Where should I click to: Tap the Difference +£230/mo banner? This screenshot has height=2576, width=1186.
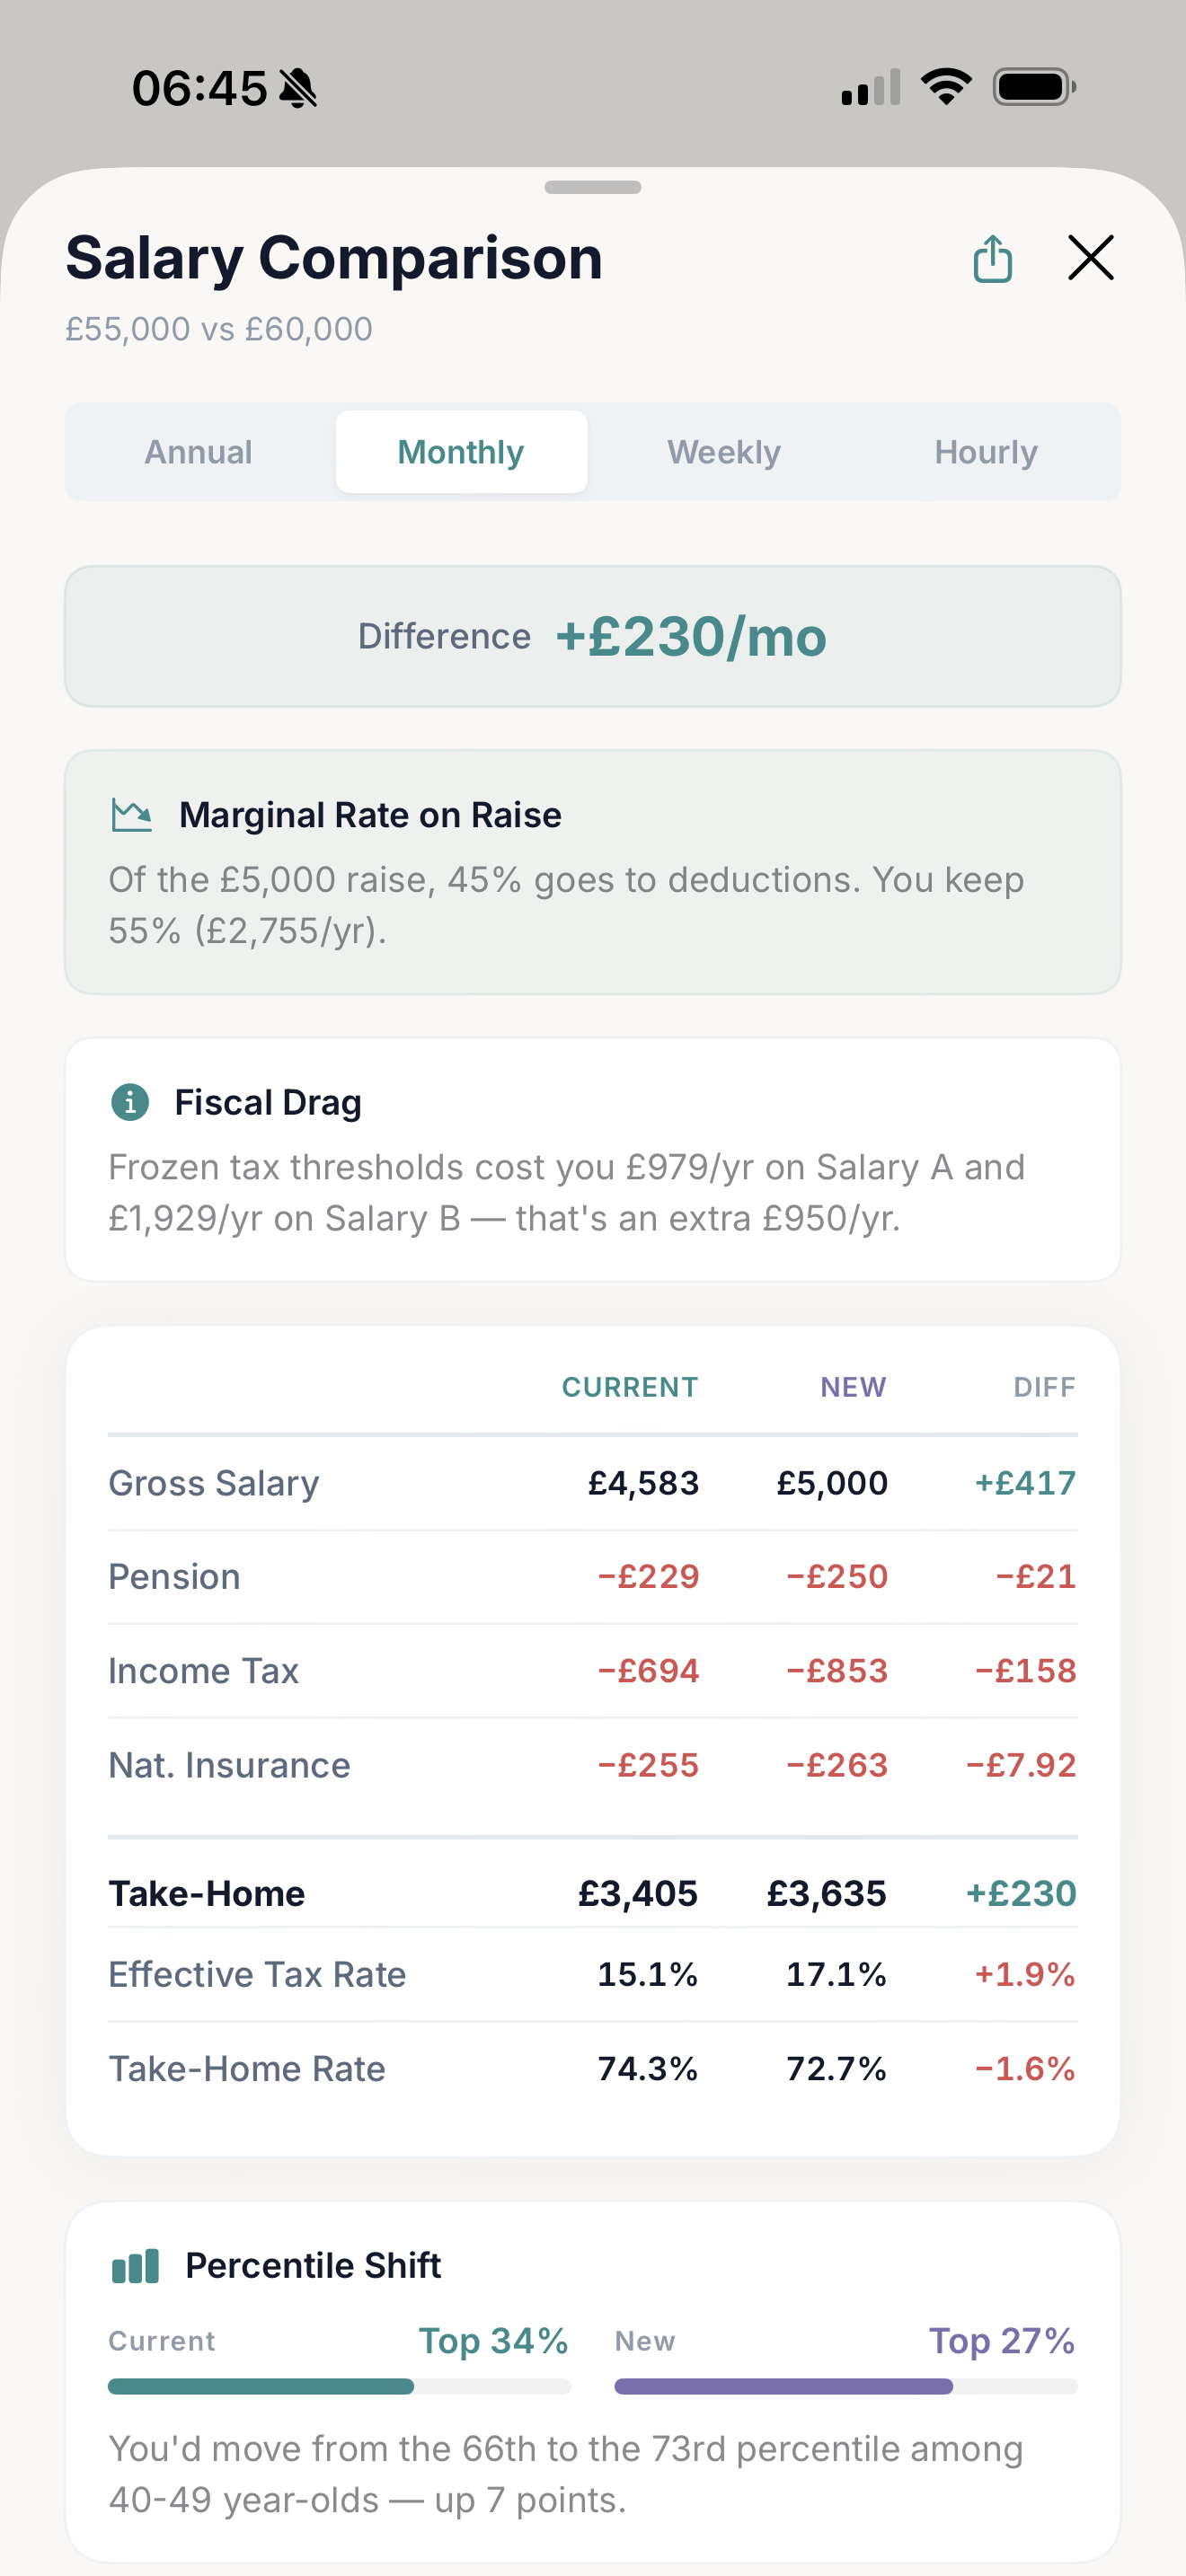[x=593, y=636]
